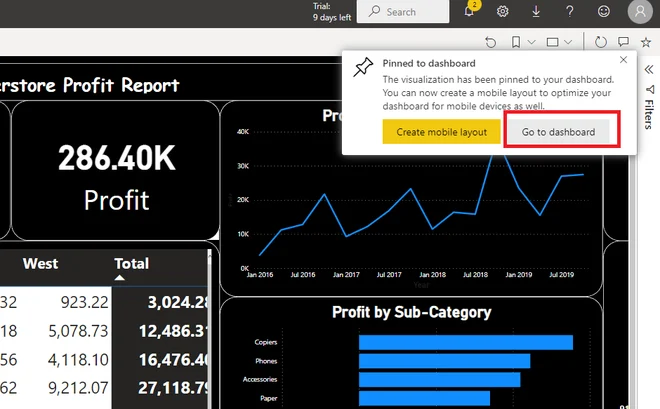Expand the Filters pane chevrons
660x409 pixels.
(648, 70)
